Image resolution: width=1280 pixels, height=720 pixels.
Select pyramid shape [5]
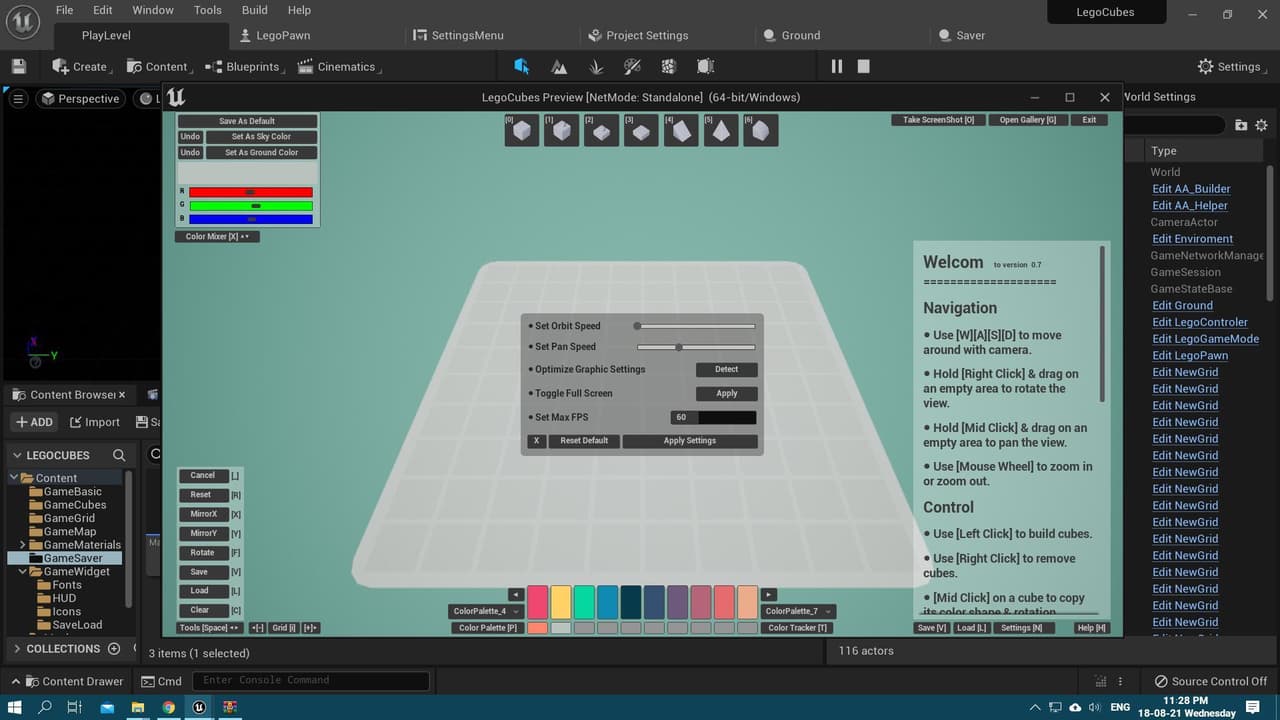tap(721, 130)
